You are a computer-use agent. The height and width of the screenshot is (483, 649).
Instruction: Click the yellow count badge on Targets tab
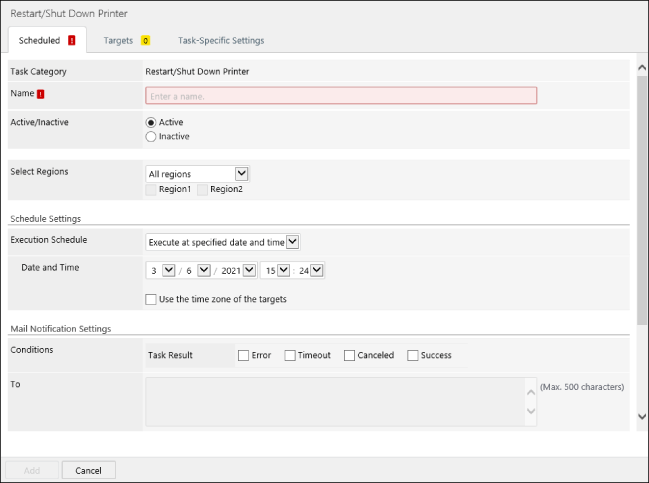(145, 41)
